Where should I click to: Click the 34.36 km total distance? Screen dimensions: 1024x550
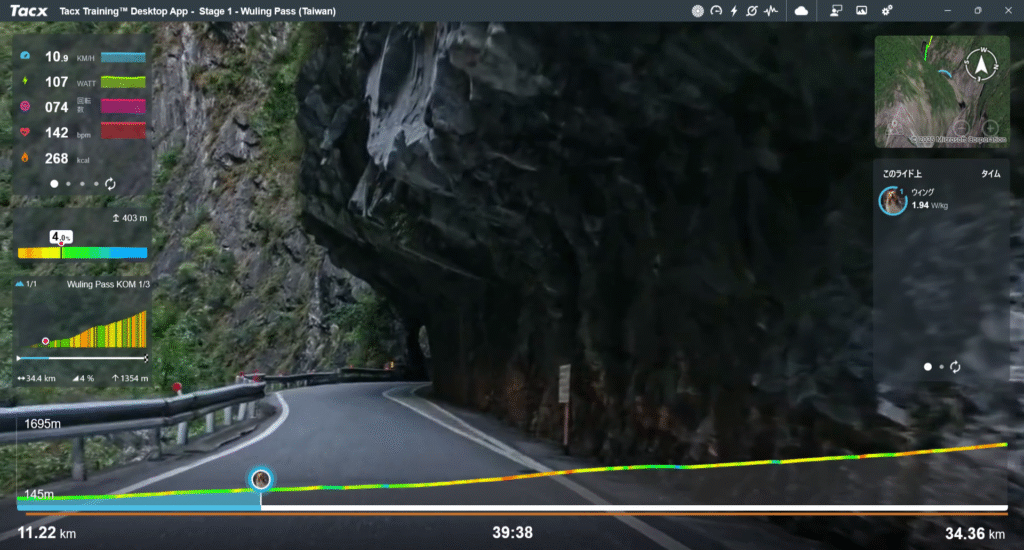(975, 534)
